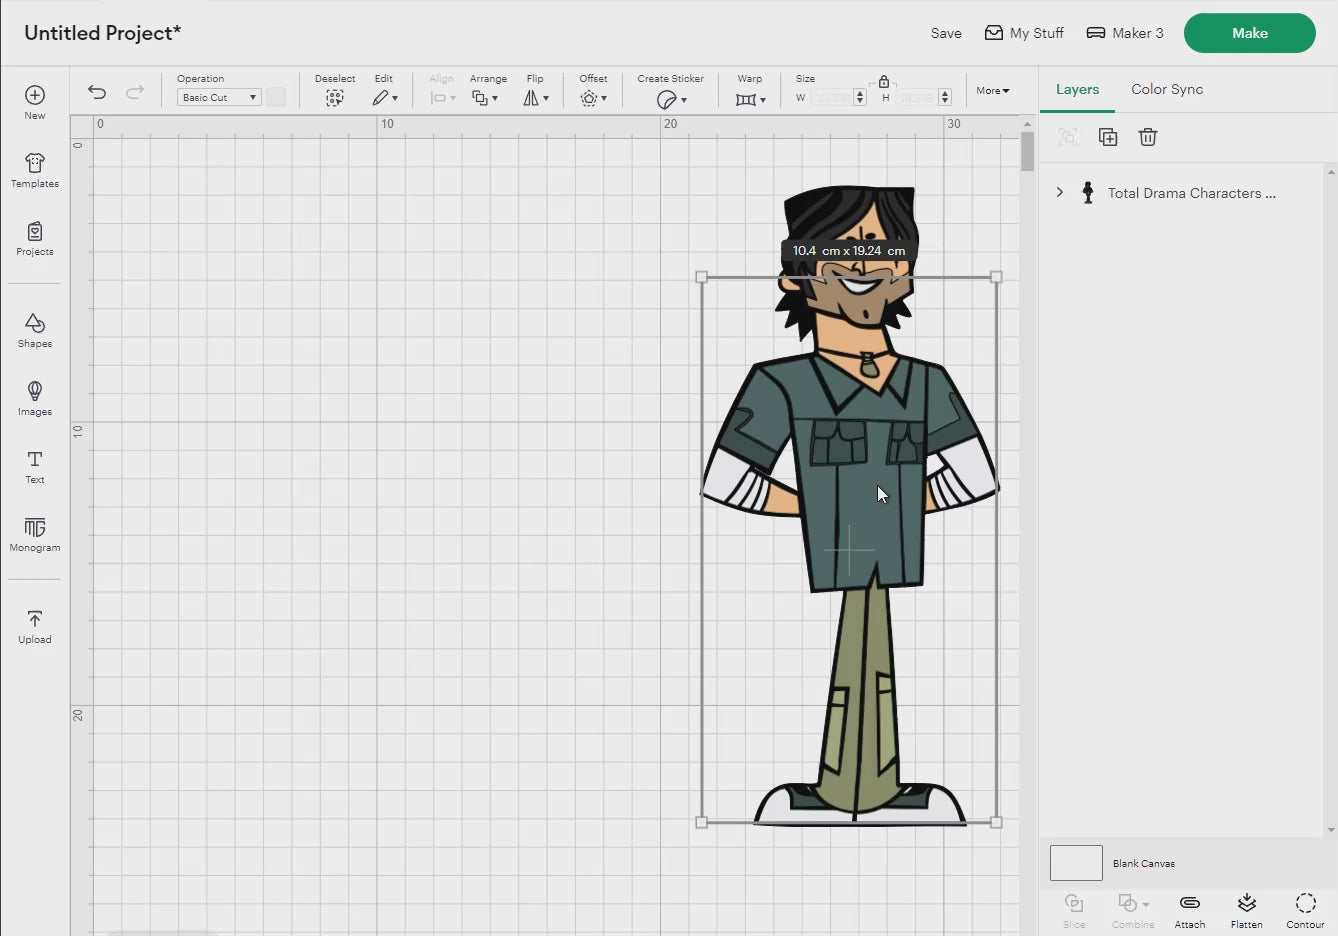Screen dimensions: 1338x936
Task: Click the character image on canvas
Action: (850, 505)
